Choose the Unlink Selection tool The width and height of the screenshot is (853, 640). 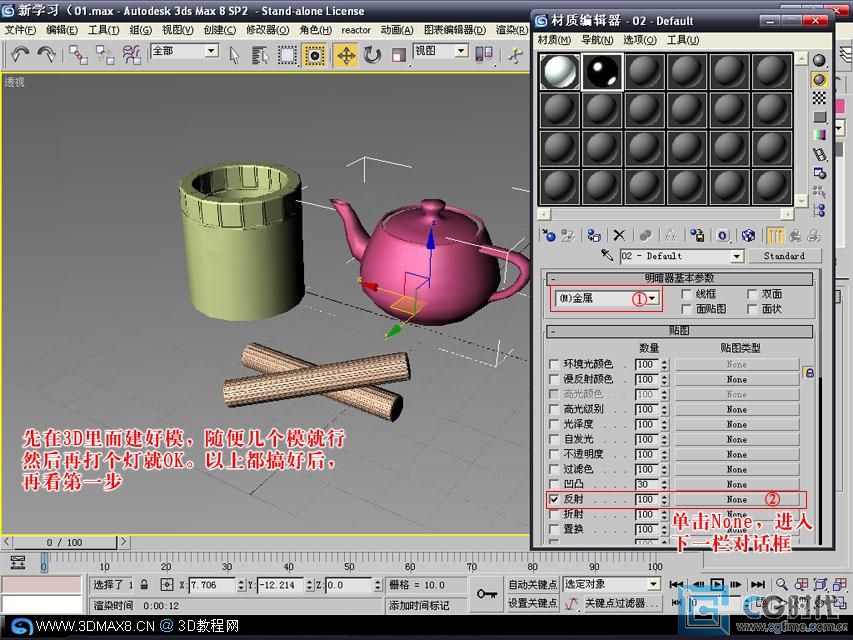[104, 54]
